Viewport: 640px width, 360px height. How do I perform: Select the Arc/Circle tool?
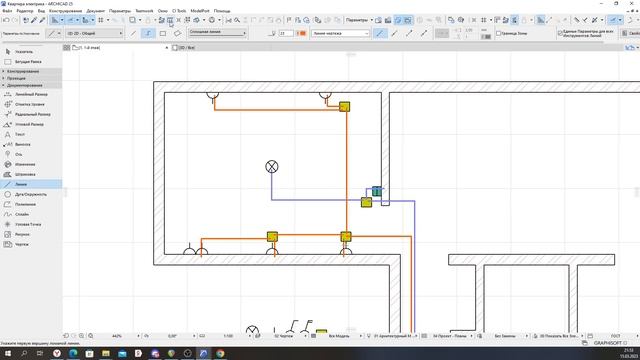[31, 194]
